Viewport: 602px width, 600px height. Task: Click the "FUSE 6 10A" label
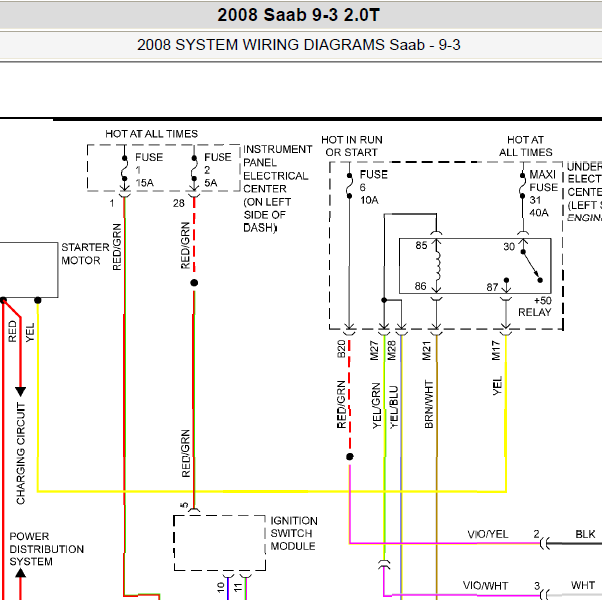pos(374,187)
